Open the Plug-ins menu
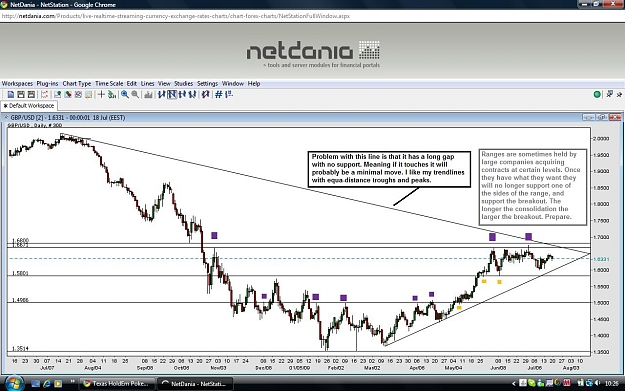This screenshot has height=391, width=625. pyautogui.click(x=47, y=84)
